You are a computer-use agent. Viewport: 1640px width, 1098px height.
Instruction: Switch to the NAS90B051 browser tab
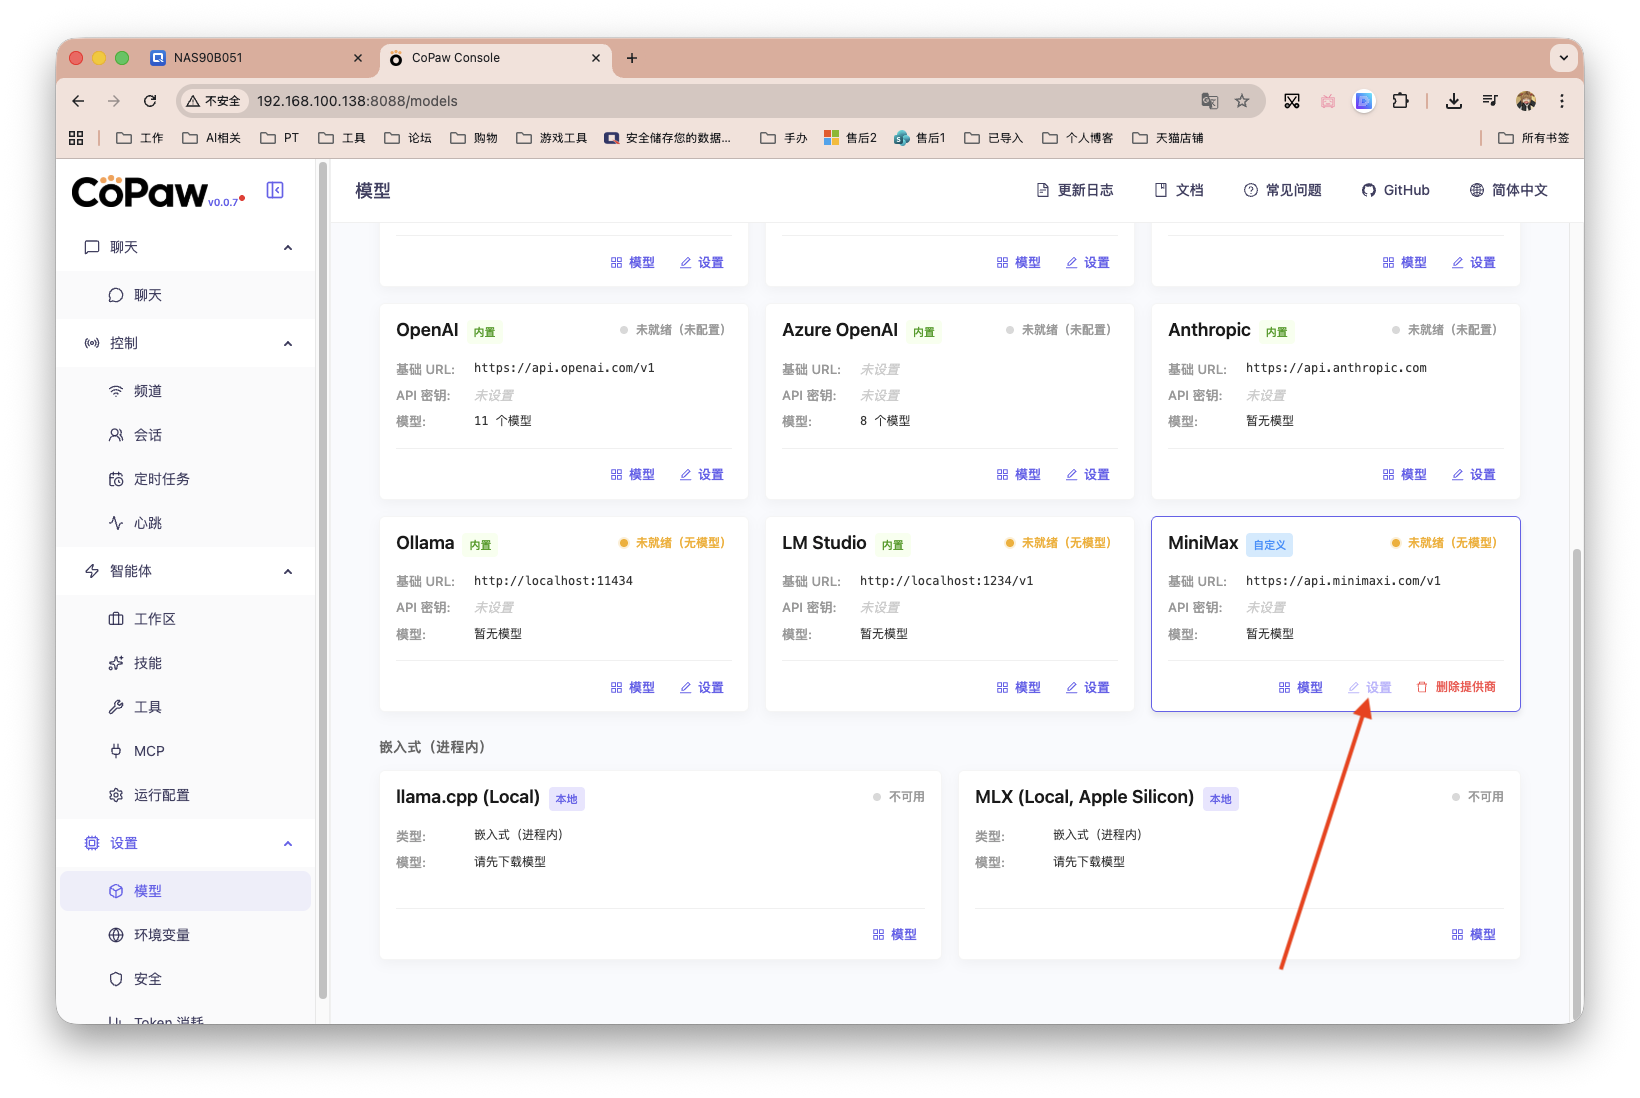point(208,58)
